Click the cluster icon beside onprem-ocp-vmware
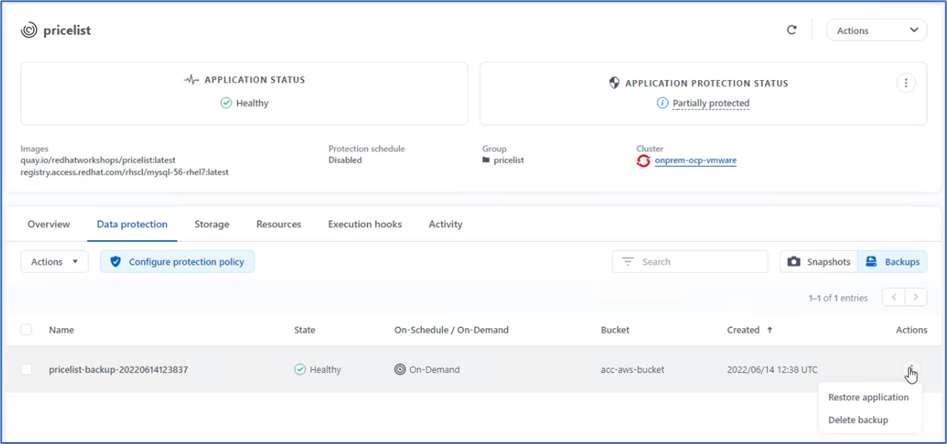Screen dimensions: 947x444 click(643, 161)
